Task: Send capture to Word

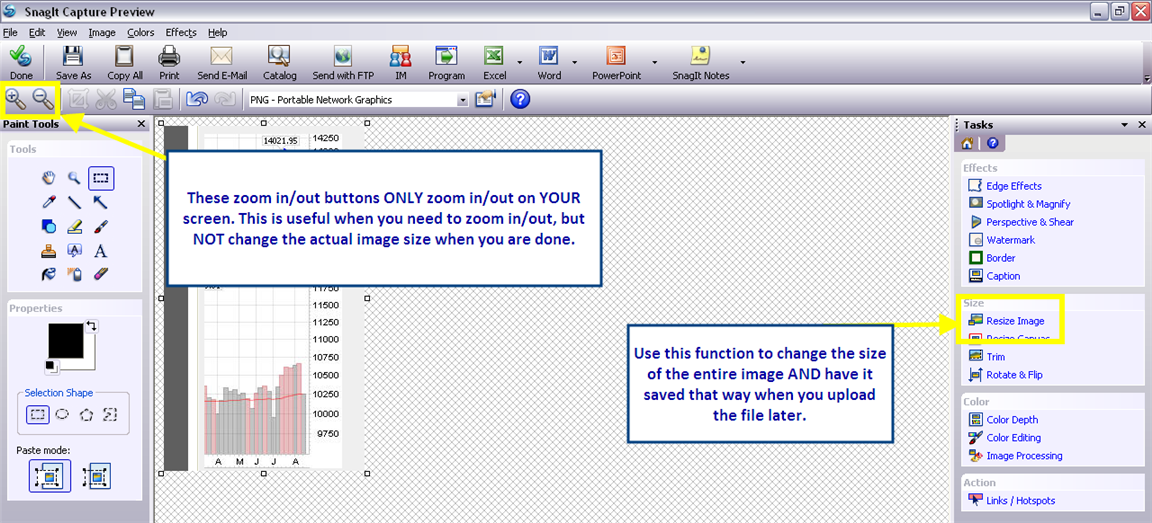Action: point(549,62)
